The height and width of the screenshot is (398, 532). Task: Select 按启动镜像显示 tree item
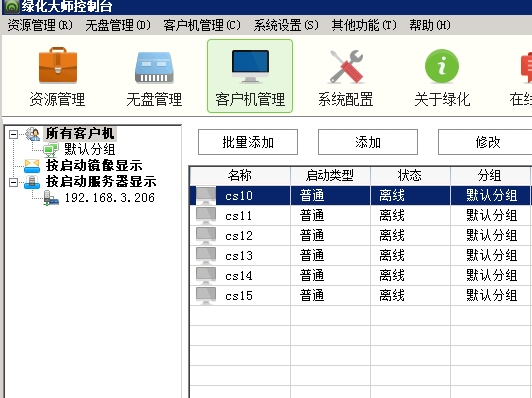(x=94, y=166)
